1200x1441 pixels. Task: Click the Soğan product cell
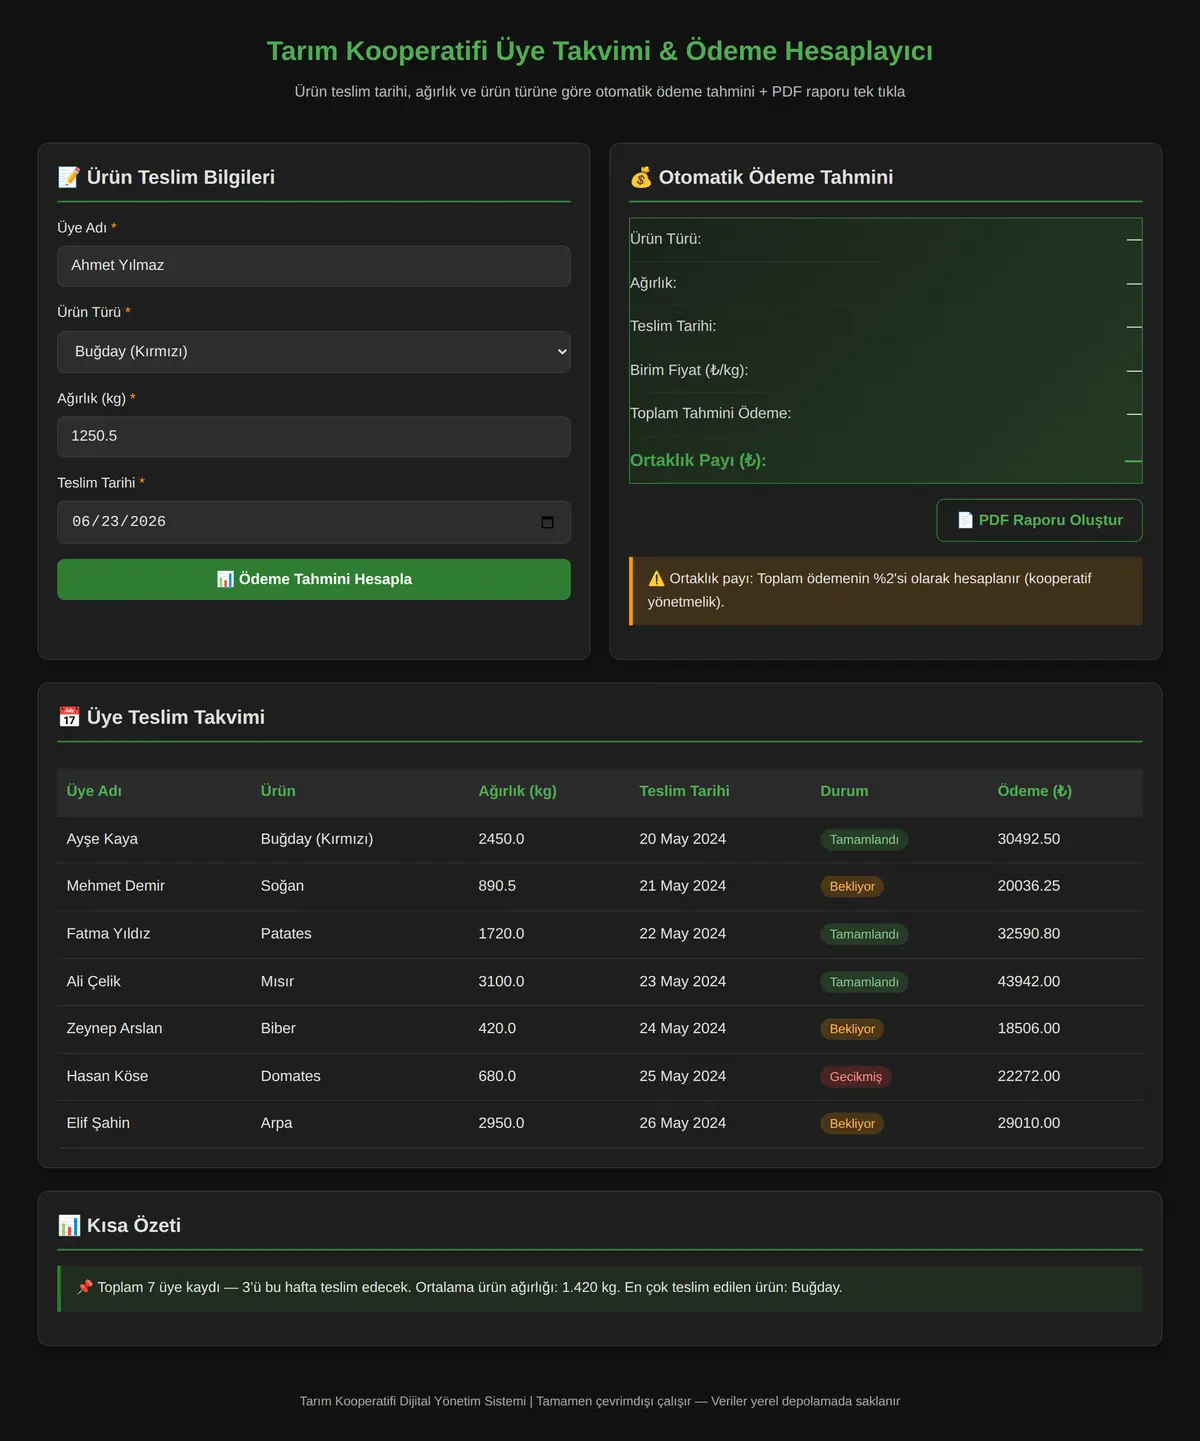pyautogui.click(x=282, y=886)
